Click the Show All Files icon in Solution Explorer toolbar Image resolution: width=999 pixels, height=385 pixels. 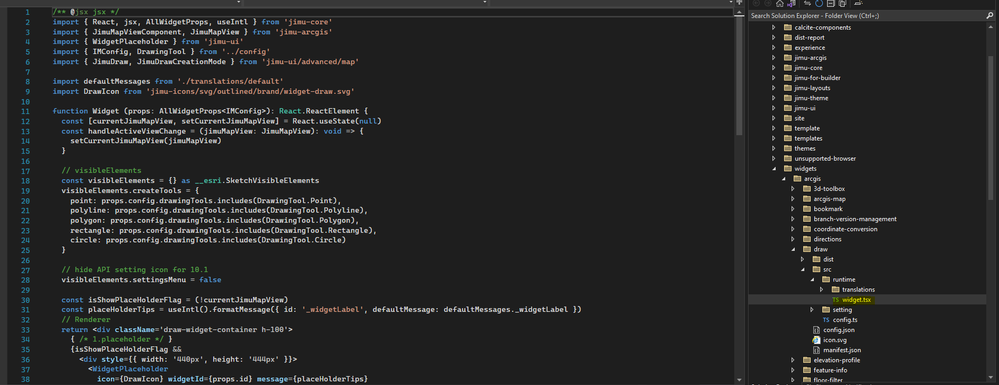pyautogui.click(x=842, y=3)
